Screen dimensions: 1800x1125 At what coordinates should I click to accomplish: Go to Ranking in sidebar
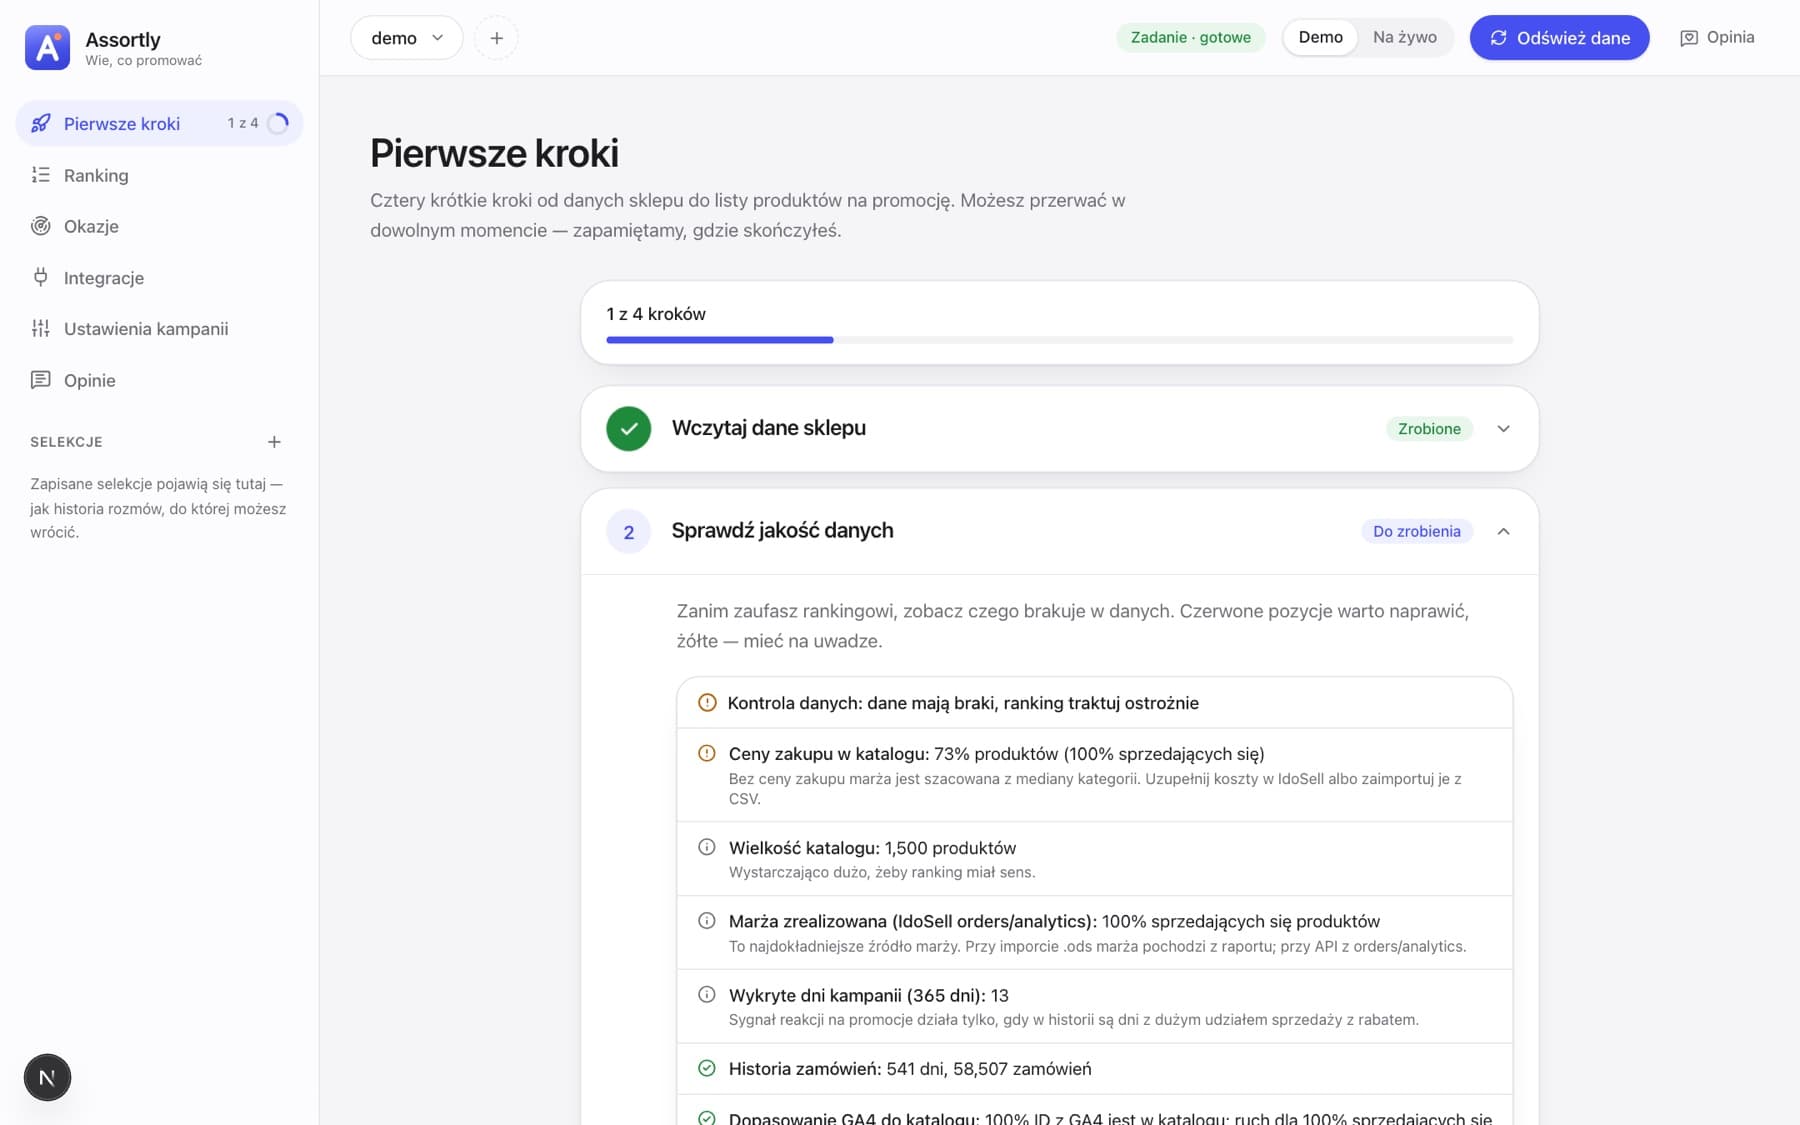click(159, 175)
